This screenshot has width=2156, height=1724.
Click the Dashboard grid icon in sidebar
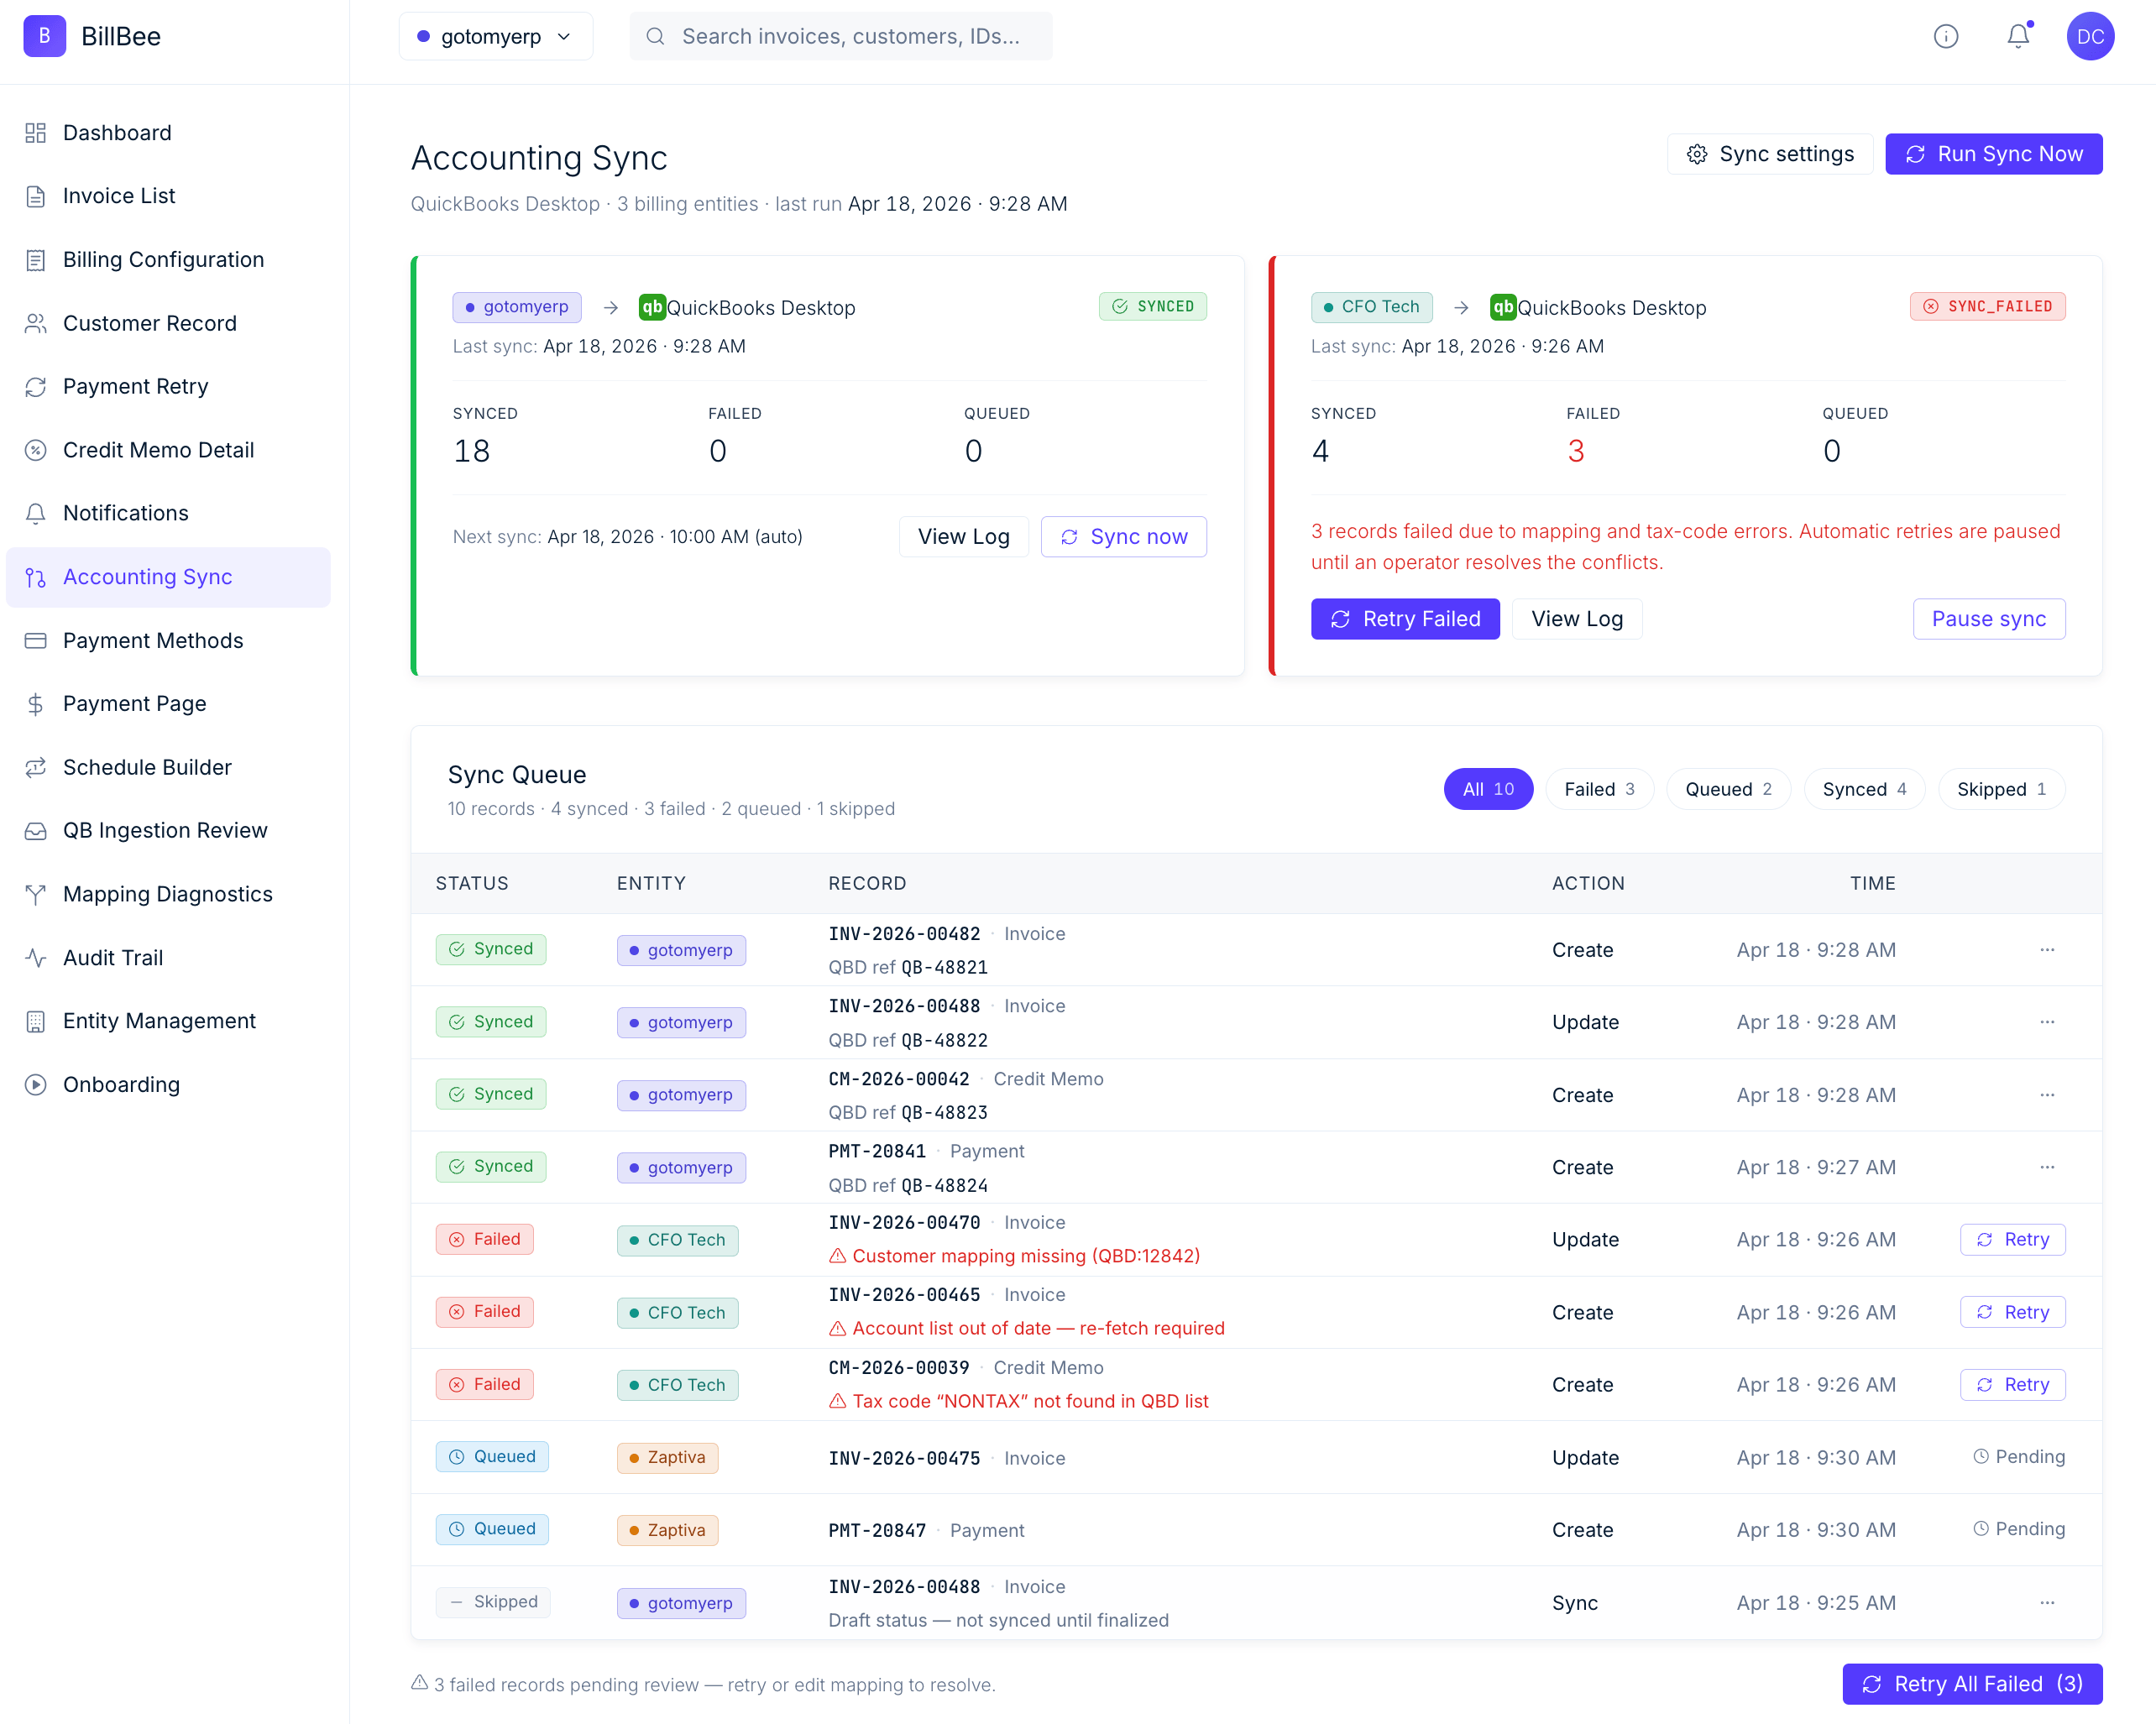click(36, 133)
